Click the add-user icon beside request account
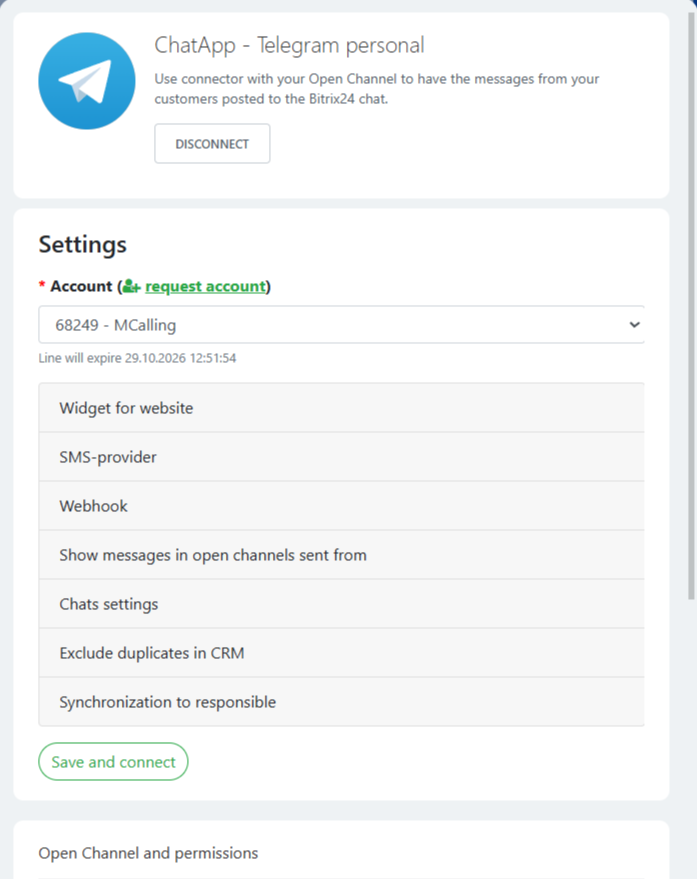This screenshot has height=879, width=697. [131, 287]
